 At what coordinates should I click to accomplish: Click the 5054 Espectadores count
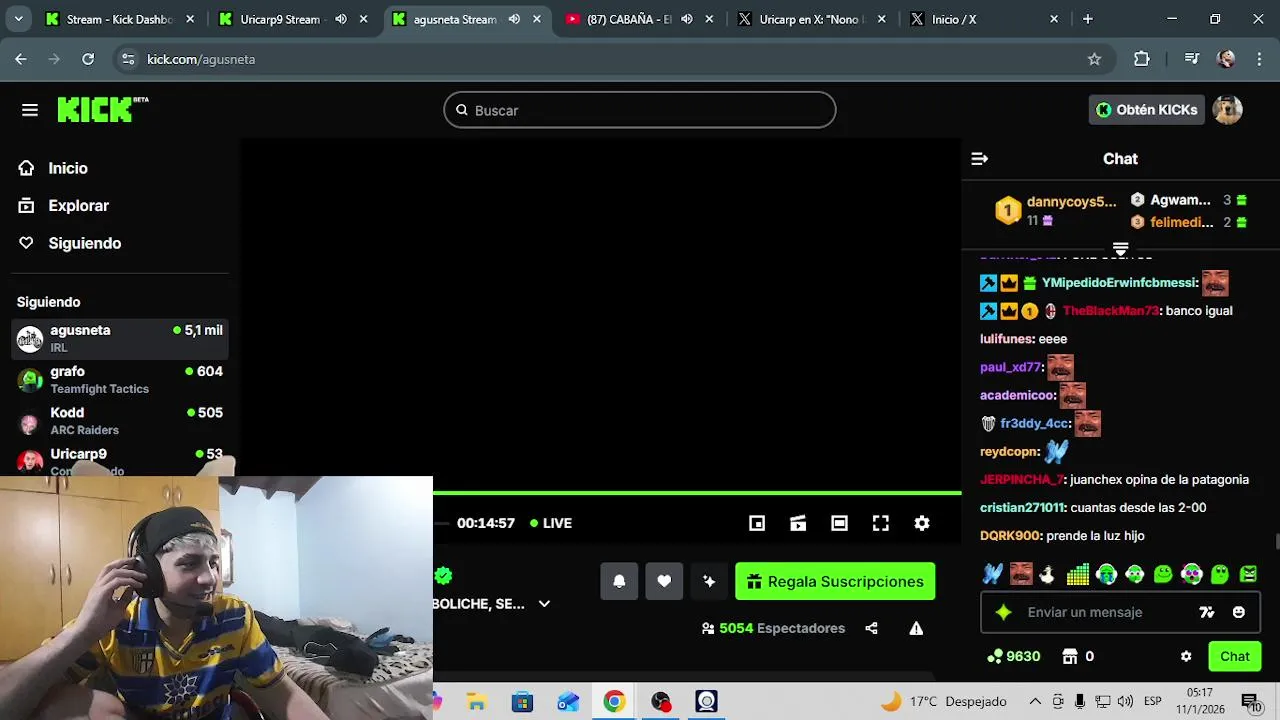[x=773, y=628]
